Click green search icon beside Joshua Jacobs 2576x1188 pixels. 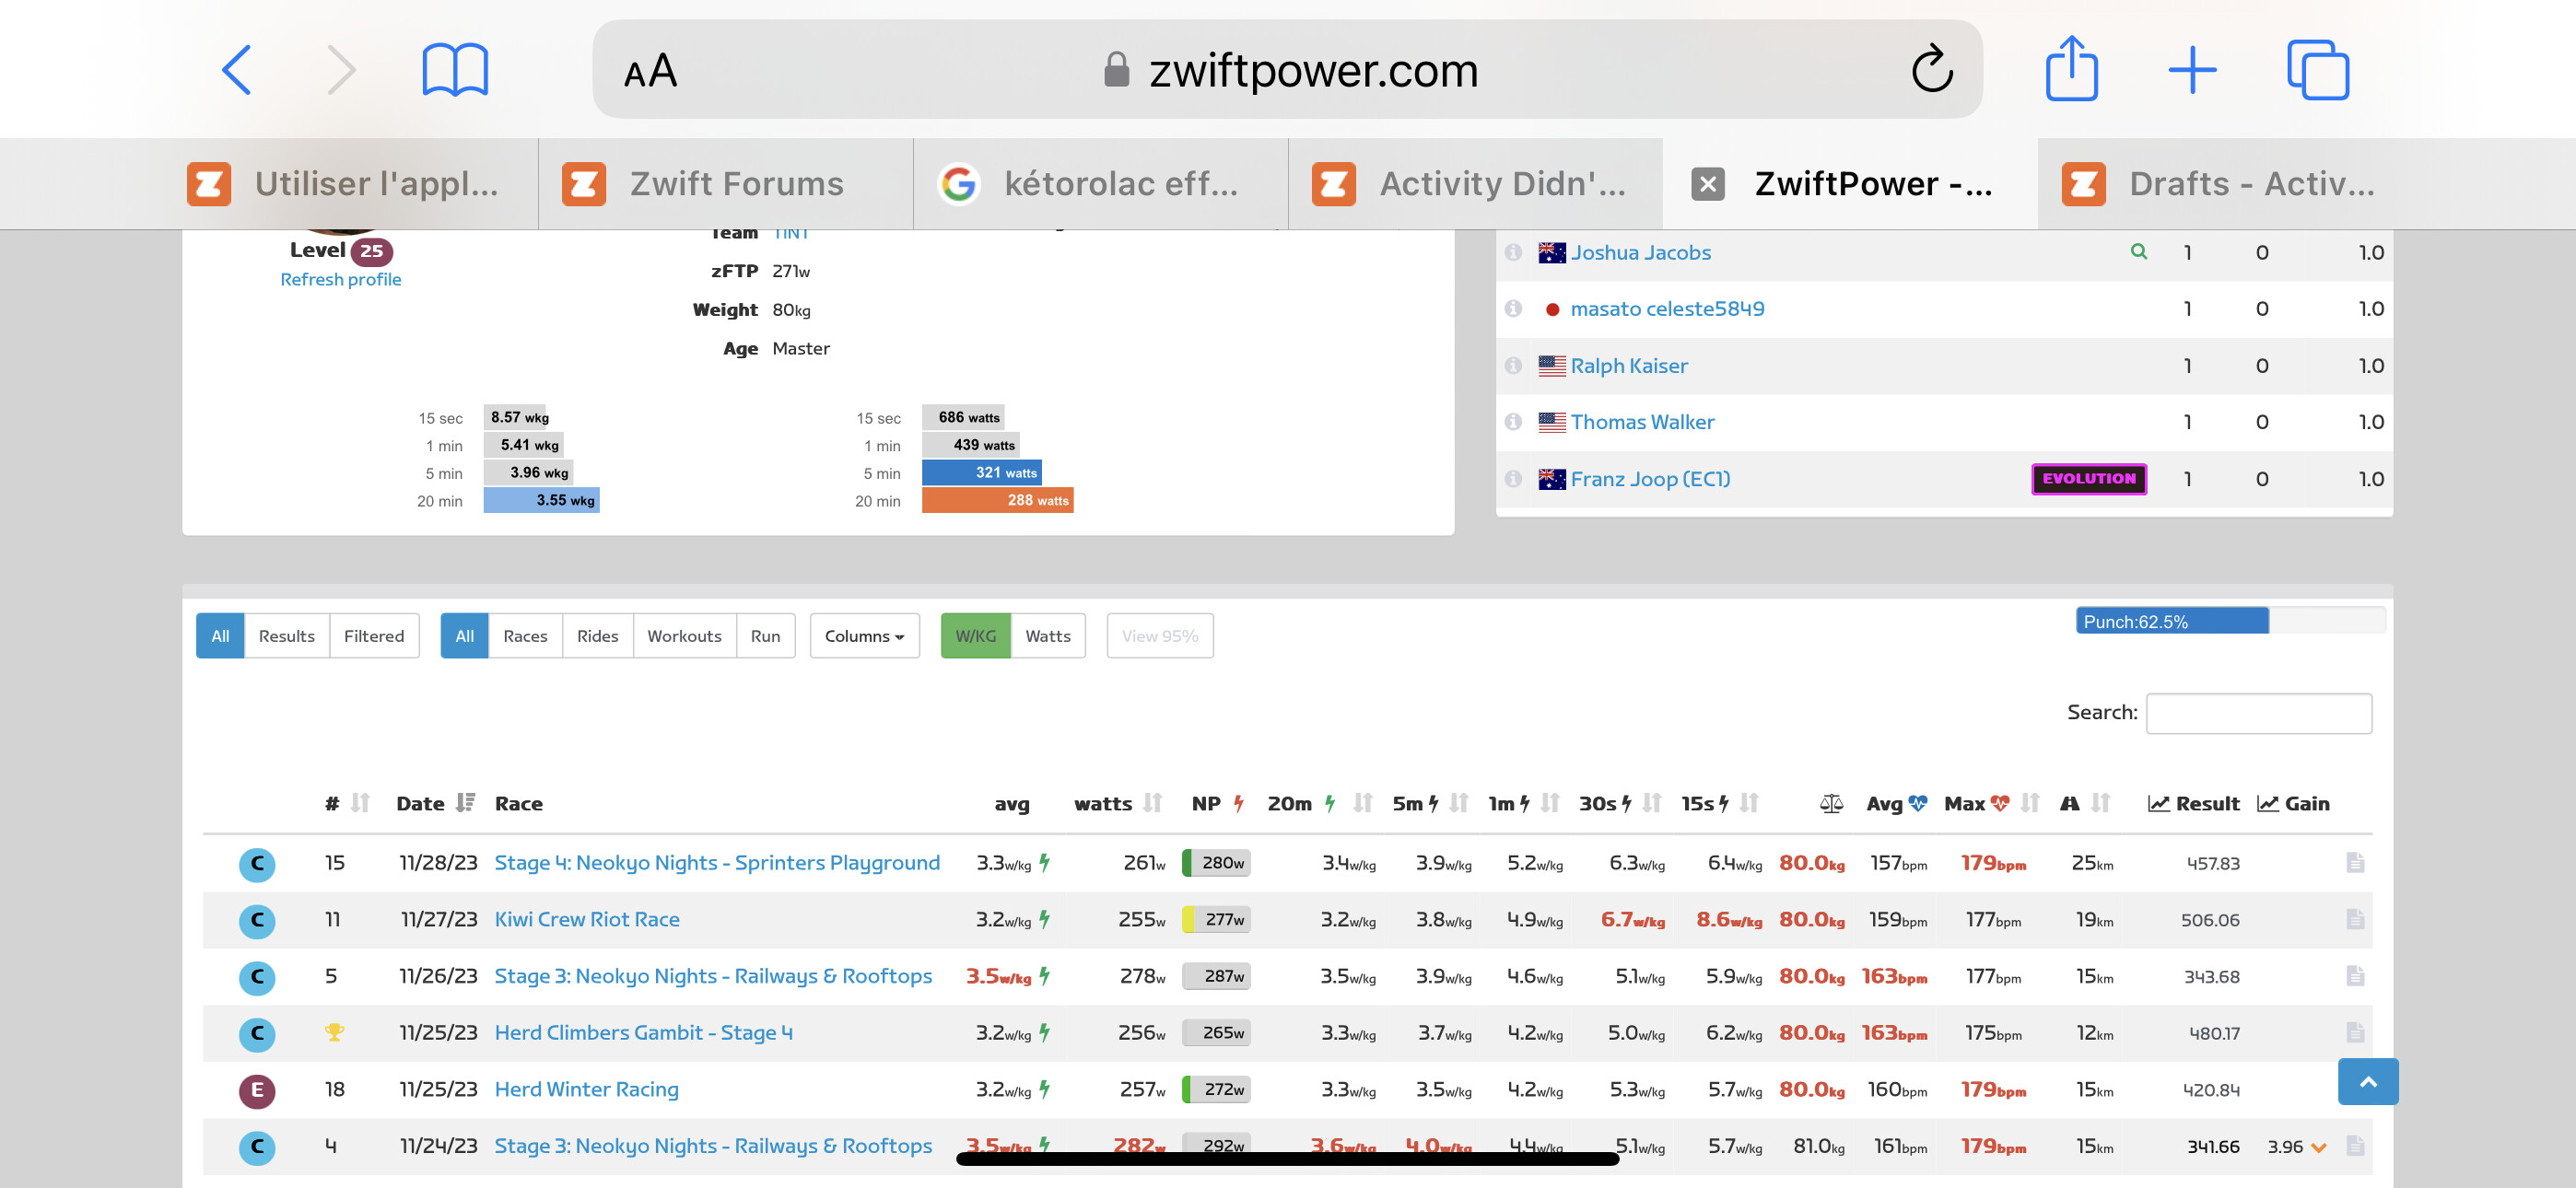pyautogui.click(x=2138, y=252)
